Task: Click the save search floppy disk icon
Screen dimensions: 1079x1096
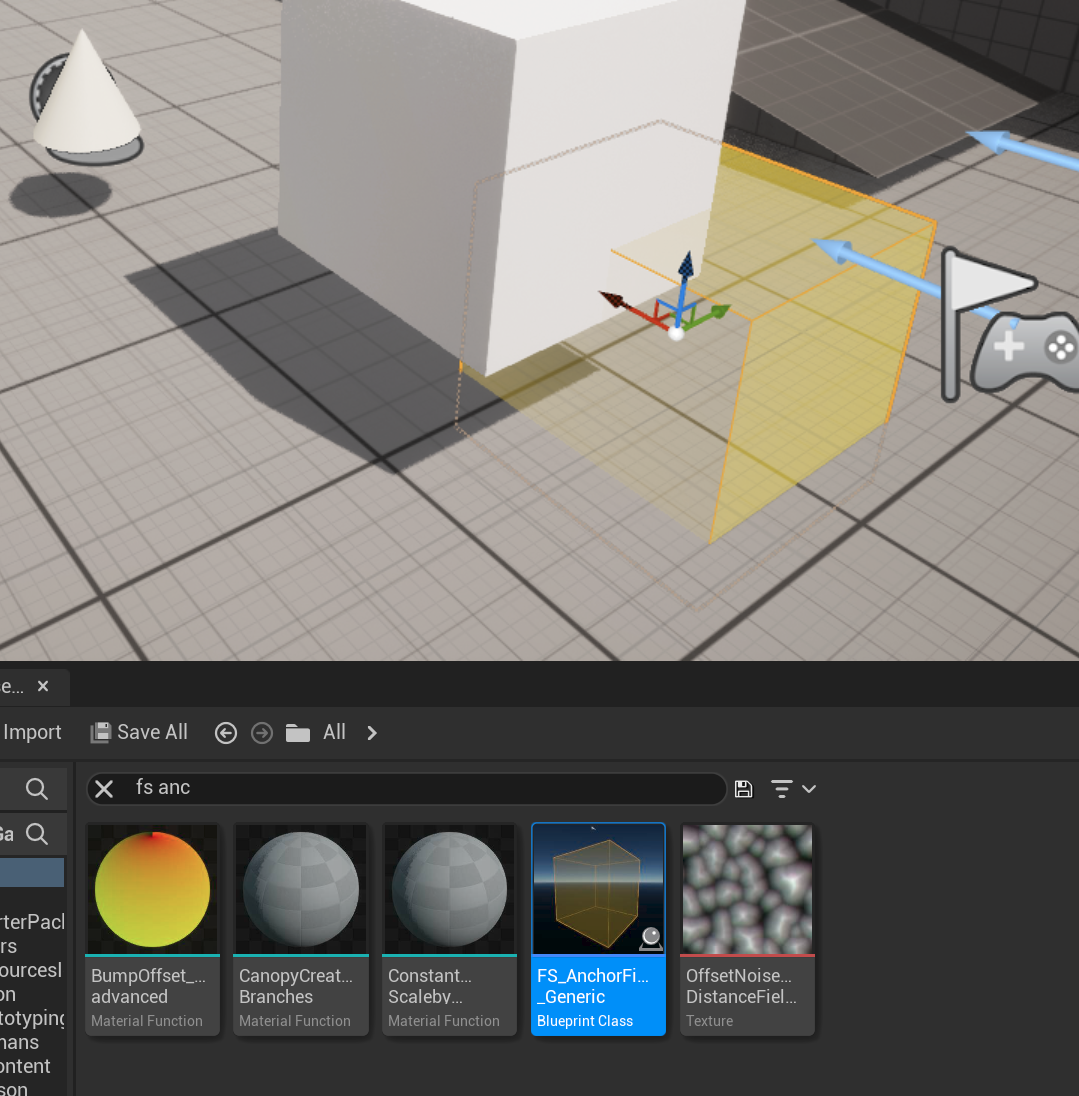Action: click(x=743, y=789)
